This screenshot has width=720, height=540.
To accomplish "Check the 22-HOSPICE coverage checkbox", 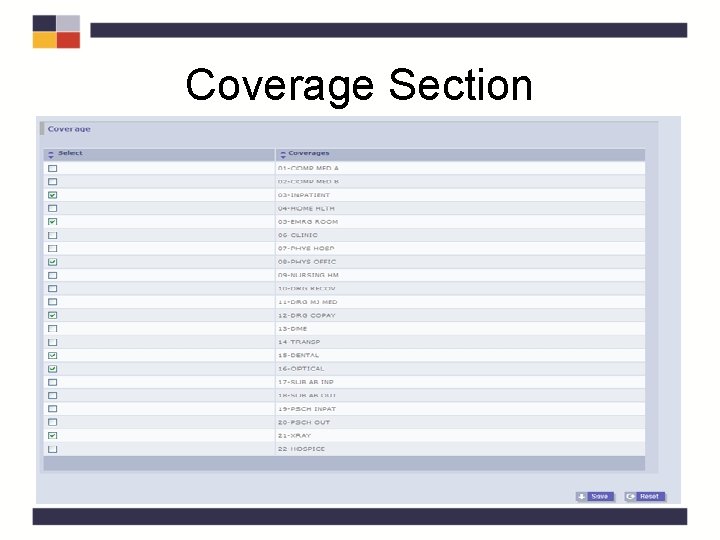I will [53, 449].
